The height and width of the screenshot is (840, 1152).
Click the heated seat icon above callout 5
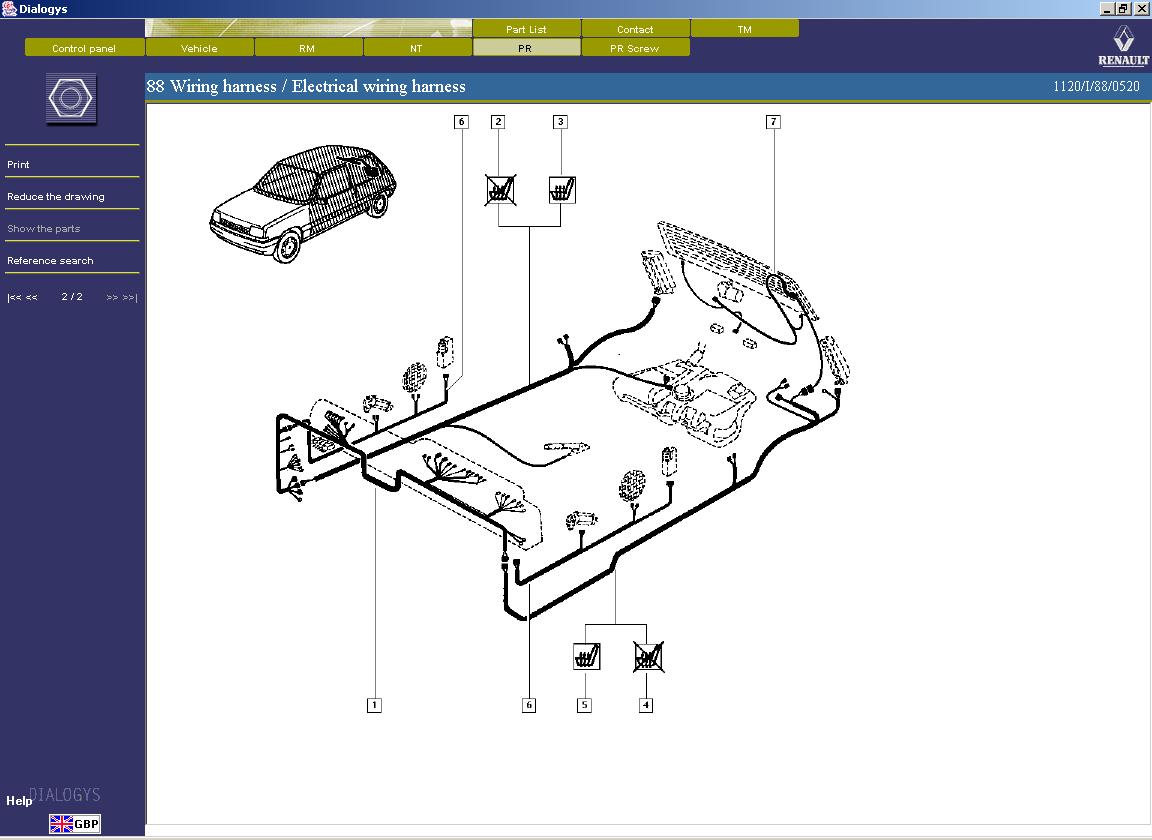pyautogui.click(x=586, y=656)
